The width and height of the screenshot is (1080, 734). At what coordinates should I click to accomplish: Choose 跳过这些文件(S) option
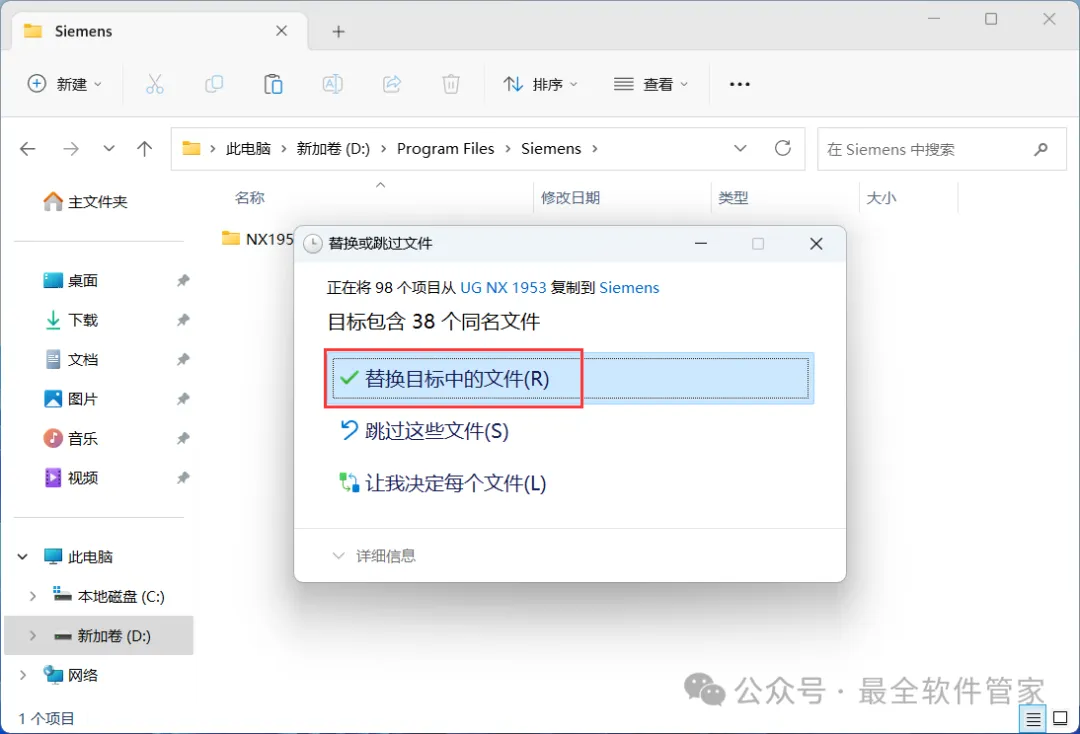[424, 432]
